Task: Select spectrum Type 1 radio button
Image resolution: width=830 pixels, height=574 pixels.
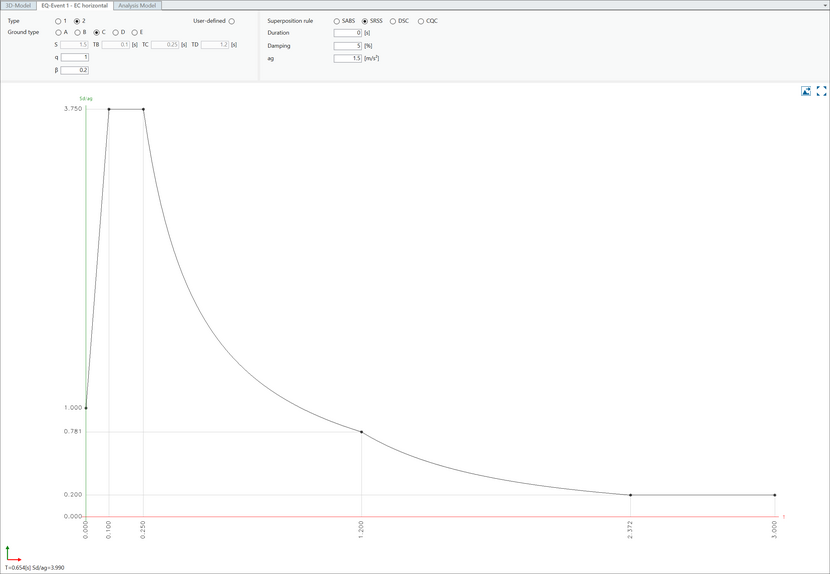Action: pos(58,21)
